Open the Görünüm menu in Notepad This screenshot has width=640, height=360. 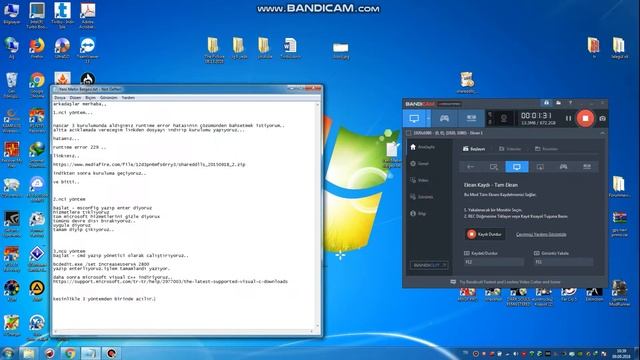pos(109,98)
